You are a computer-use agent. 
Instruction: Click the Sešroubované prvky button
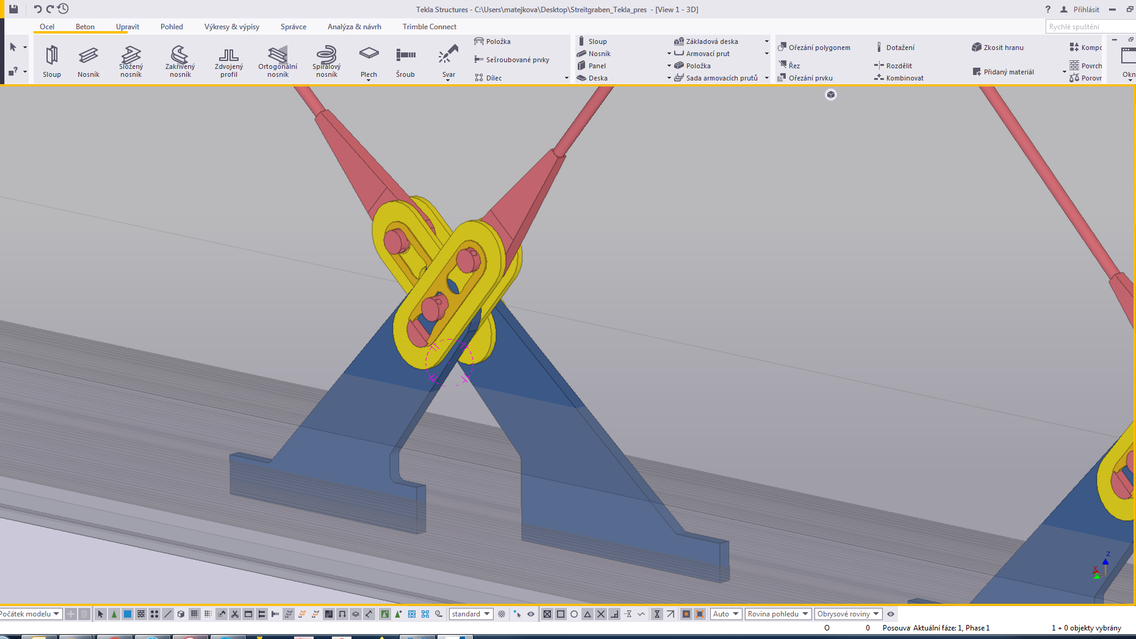point(511,59)
